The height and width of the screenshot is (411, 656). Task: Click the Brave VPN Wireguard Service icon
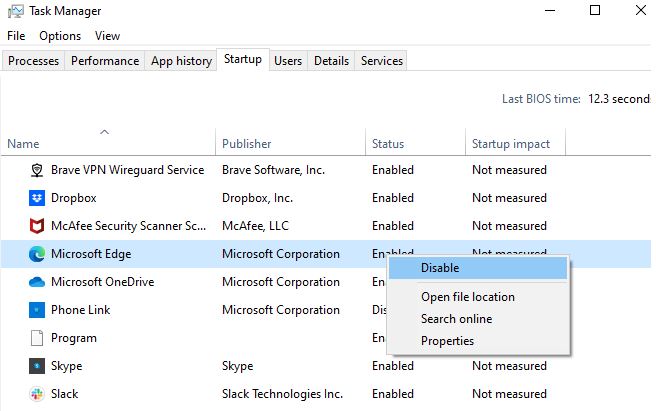[37, 170]
